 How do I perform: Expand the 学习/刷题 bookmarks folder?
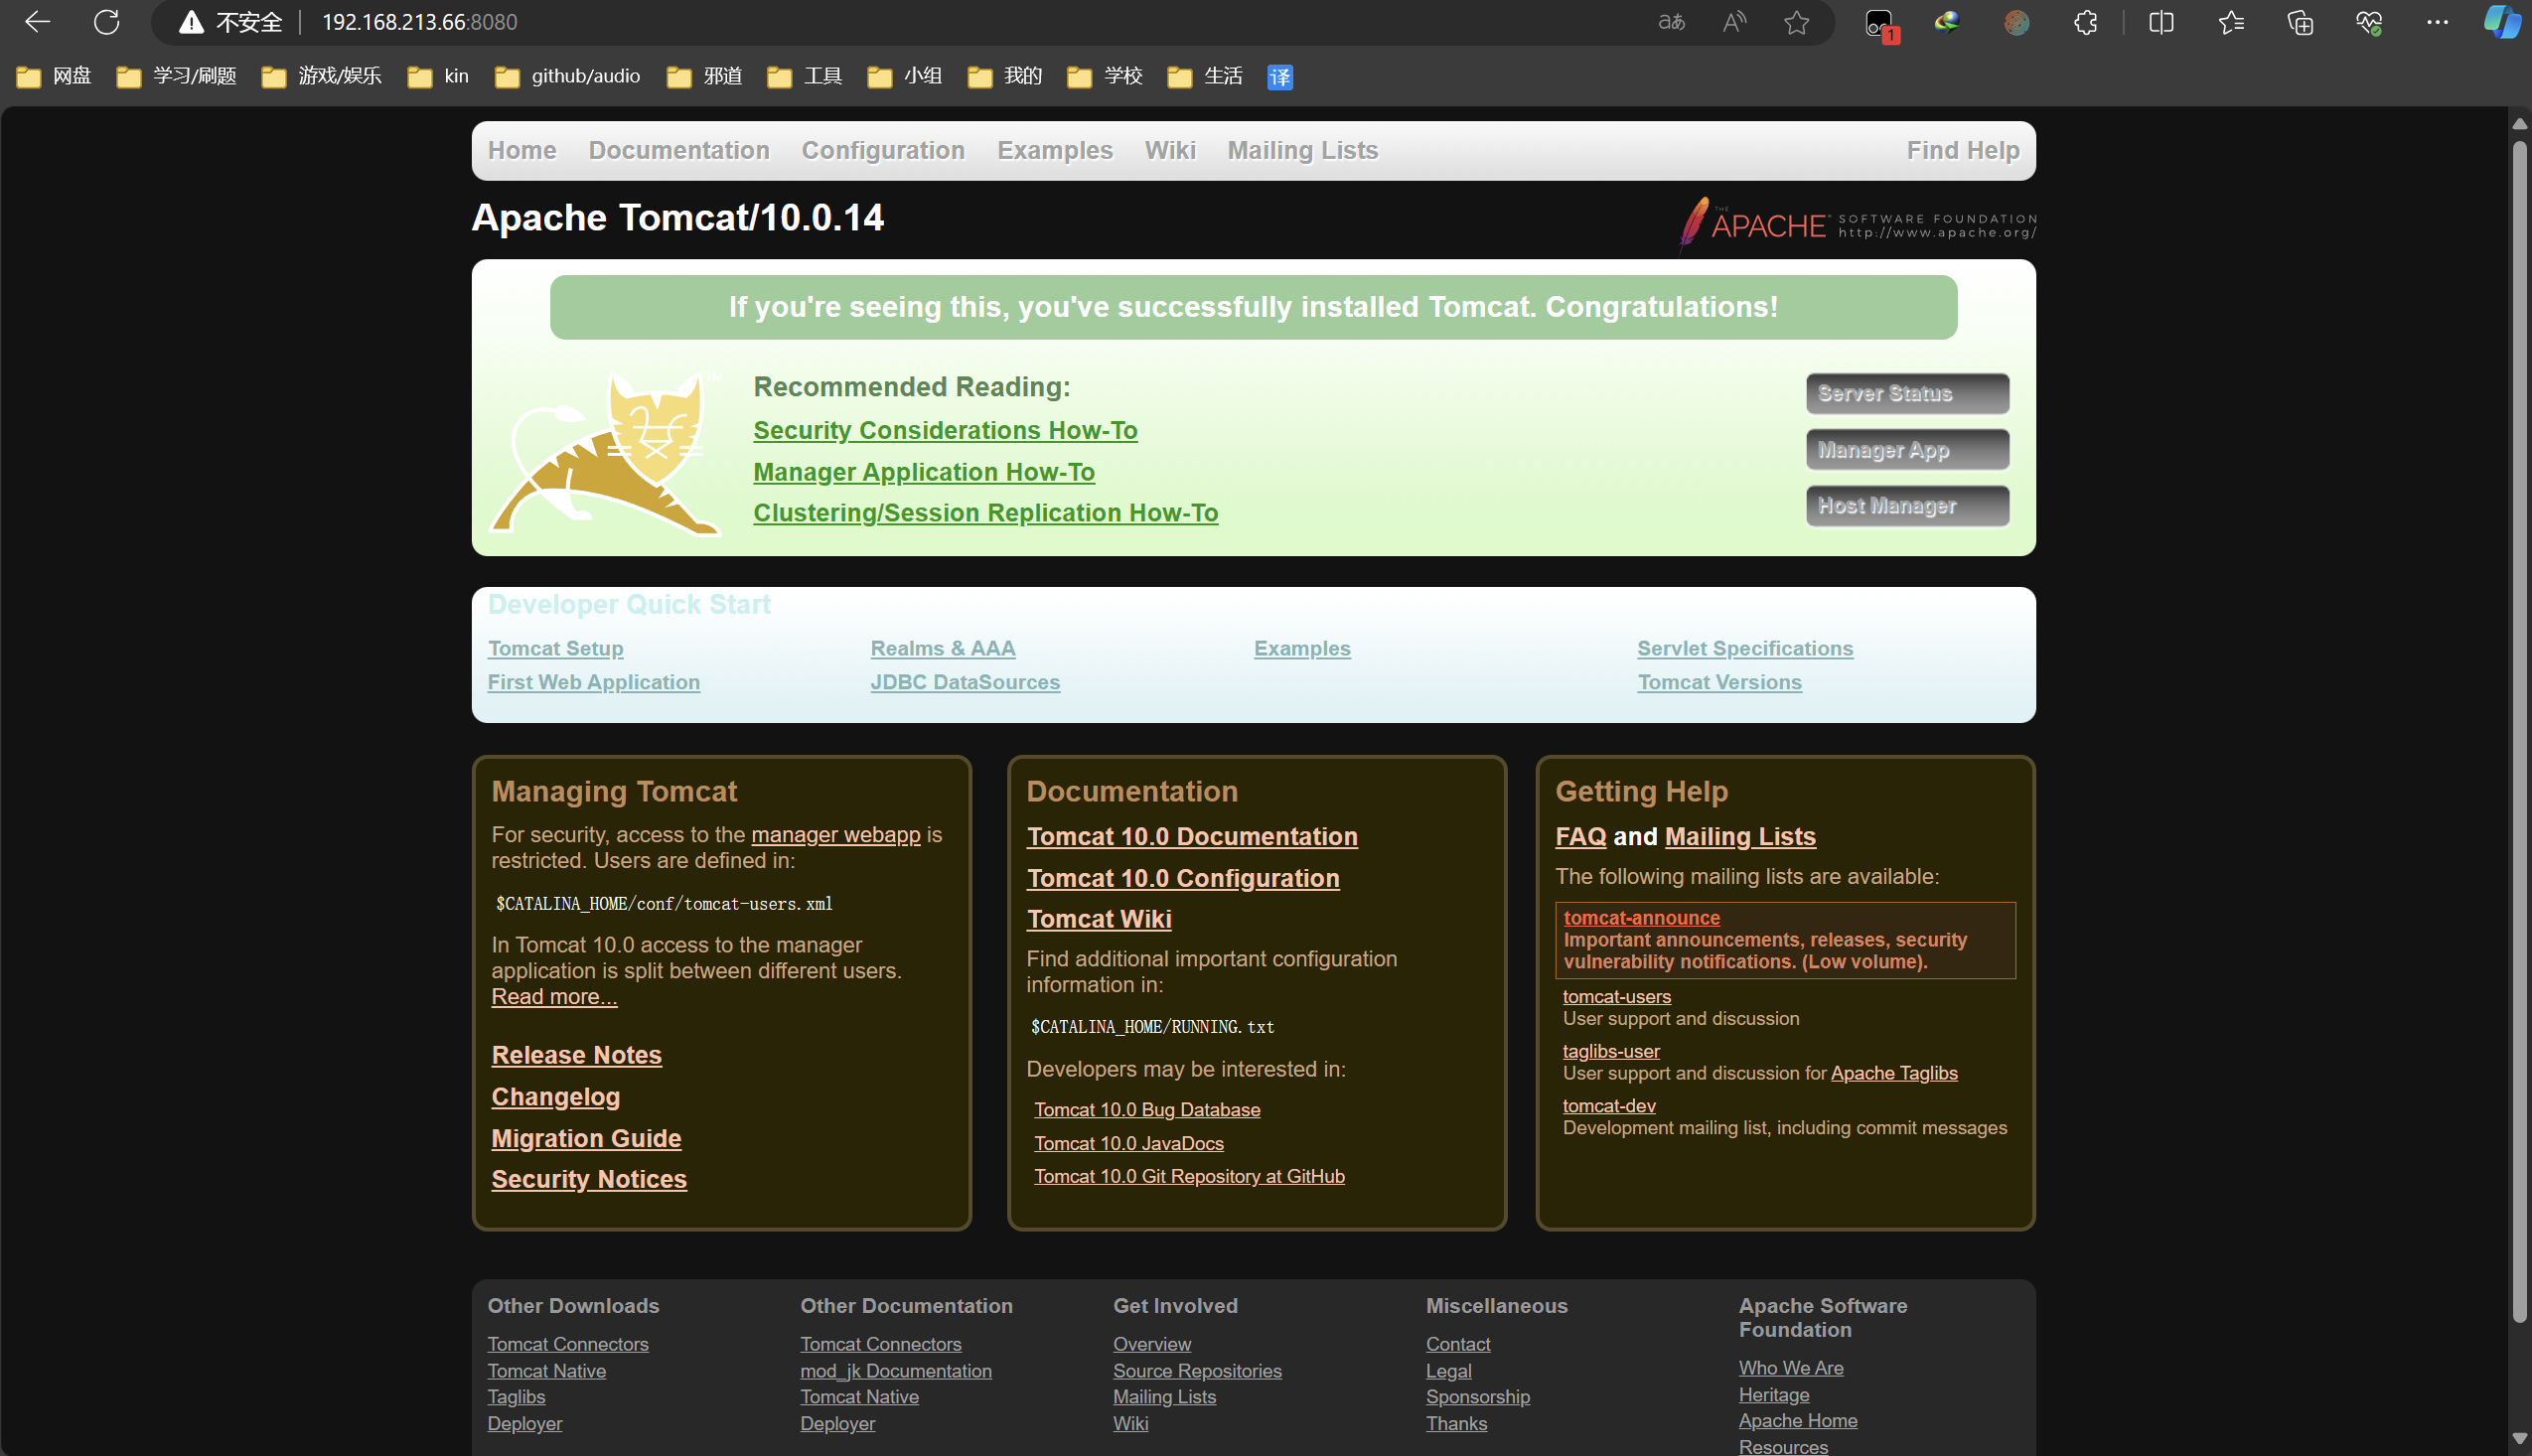177,76
